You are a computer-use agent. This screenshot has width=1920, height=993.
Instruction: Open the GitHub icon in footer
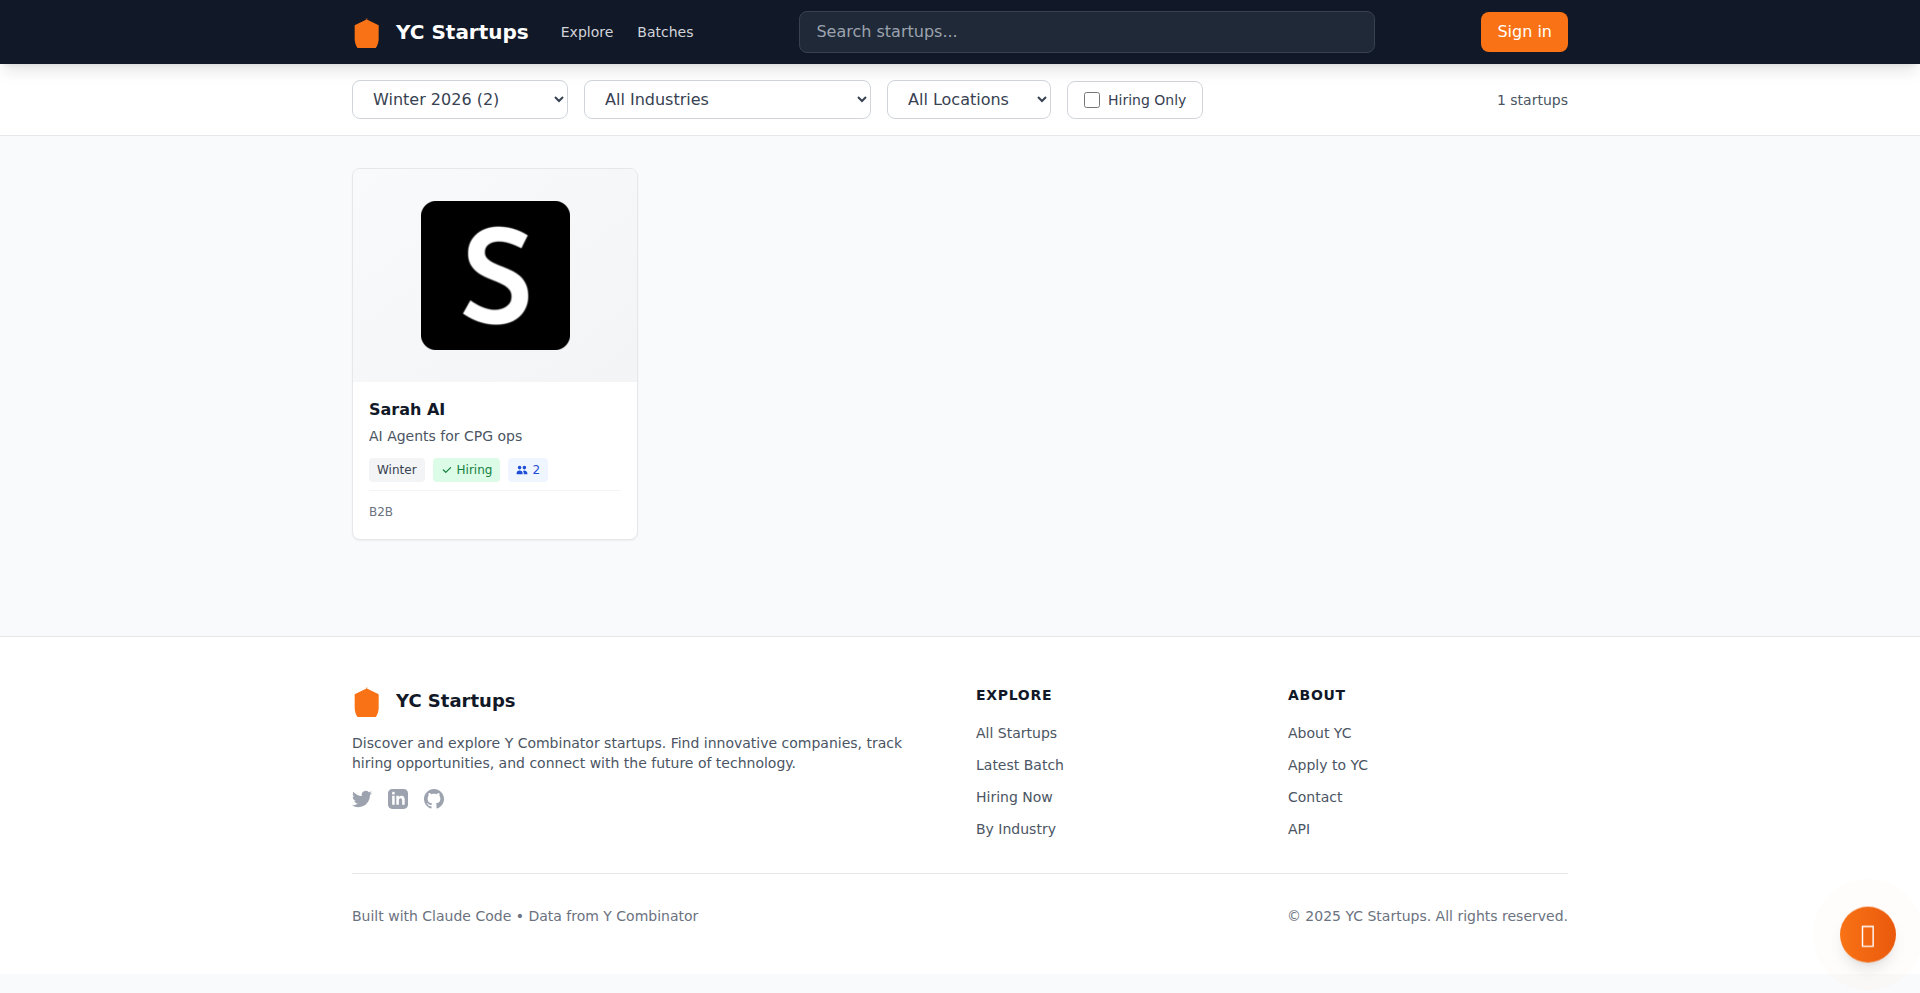pyautogui.click(x=434, y=799)
